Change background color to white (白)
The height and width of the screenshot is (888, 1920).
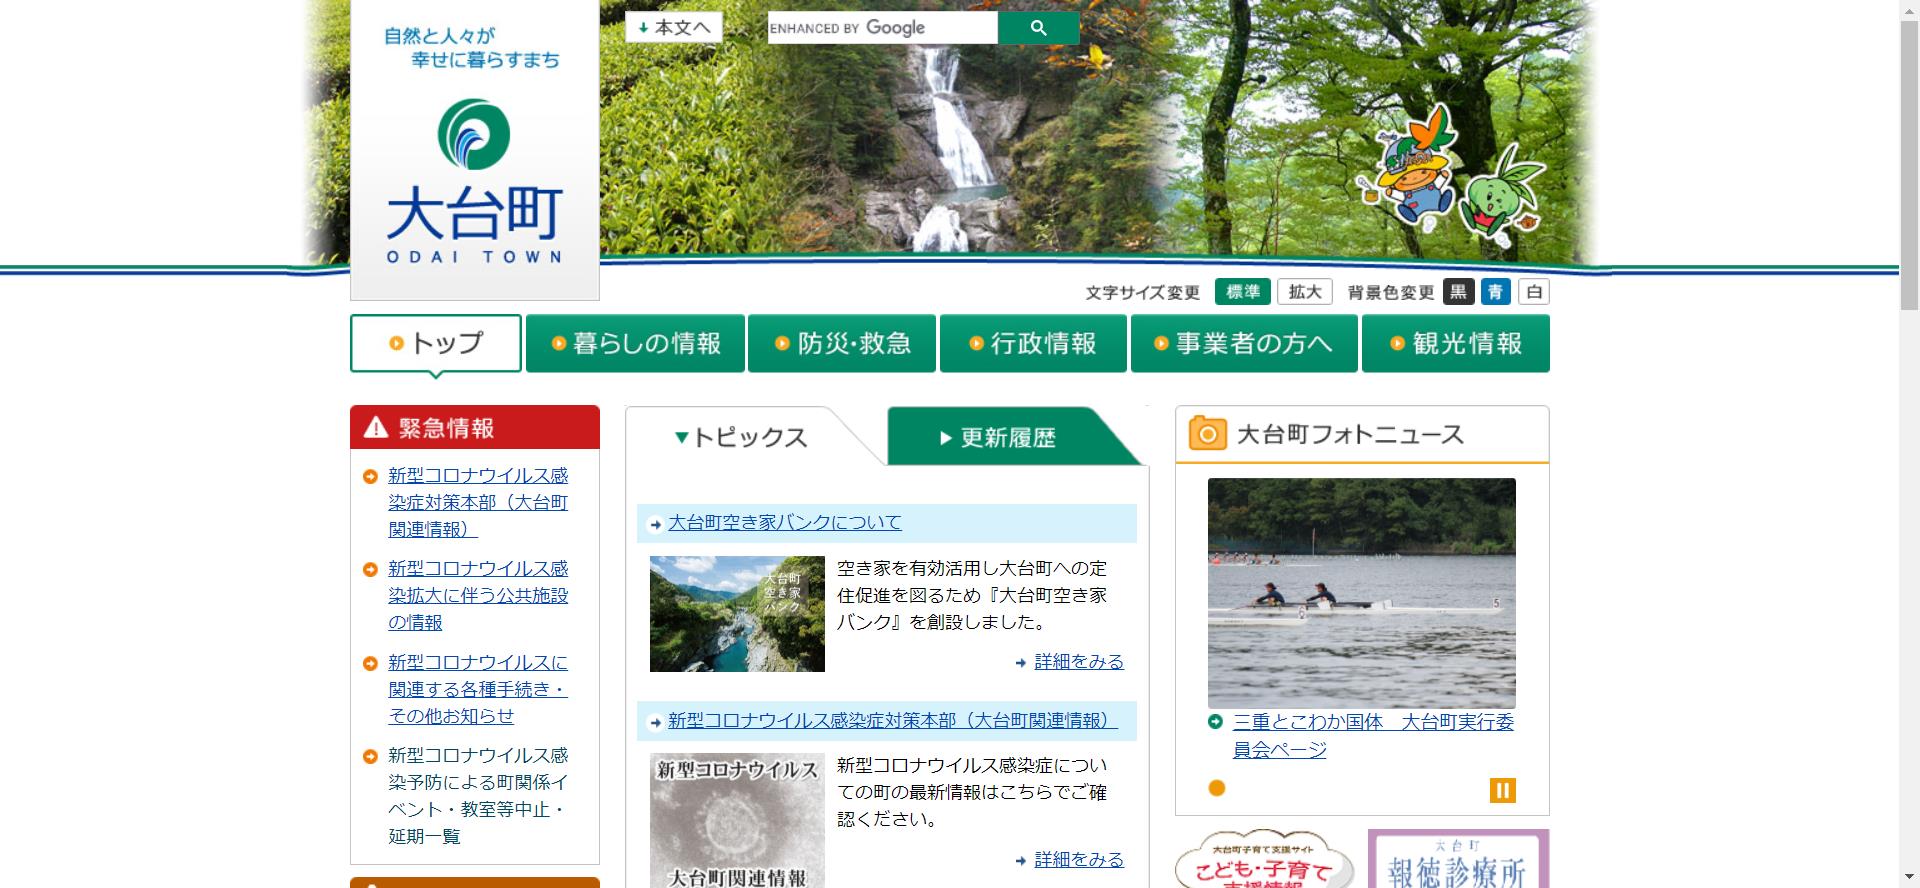1534,291
